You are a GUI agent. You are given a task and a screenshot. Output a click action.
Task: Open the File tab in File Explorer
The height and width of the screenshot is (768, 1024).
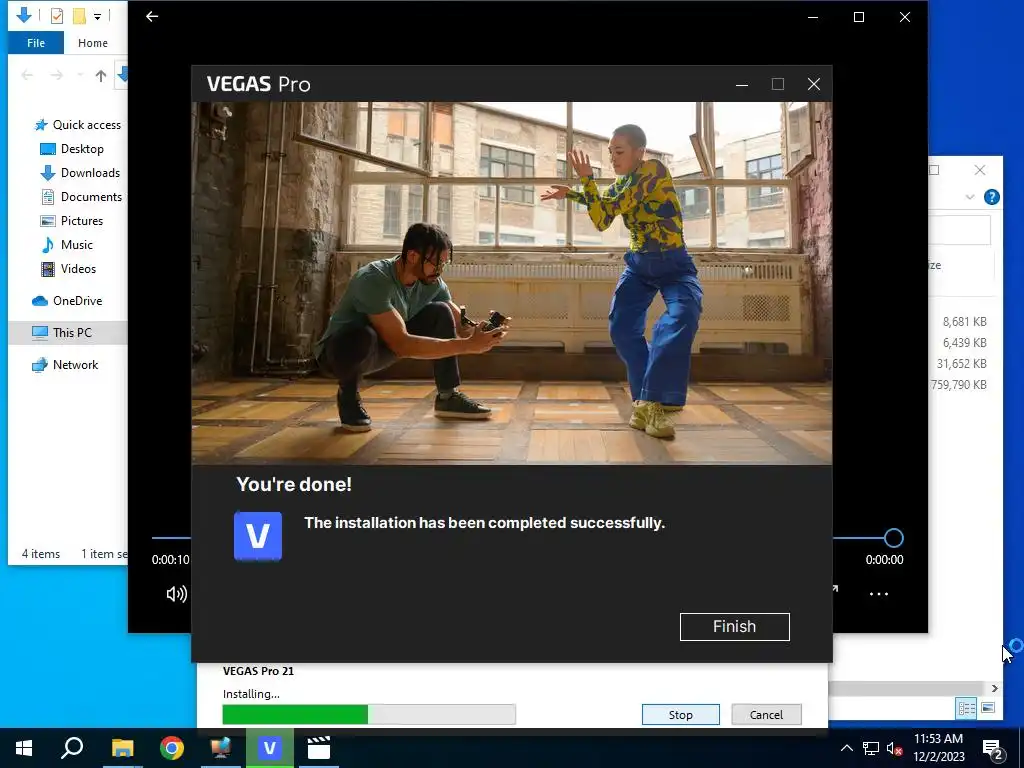(x=36, y=43)
